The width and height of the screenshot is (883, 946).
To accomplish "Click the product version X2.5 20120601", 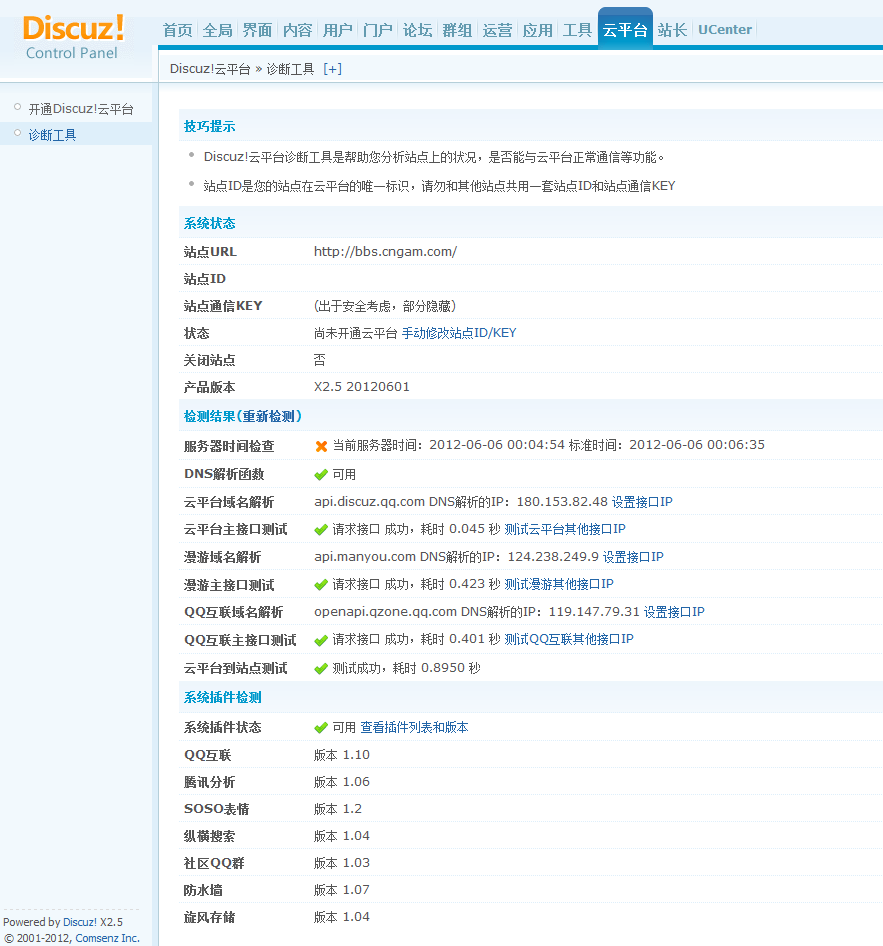I will [362, 387].
